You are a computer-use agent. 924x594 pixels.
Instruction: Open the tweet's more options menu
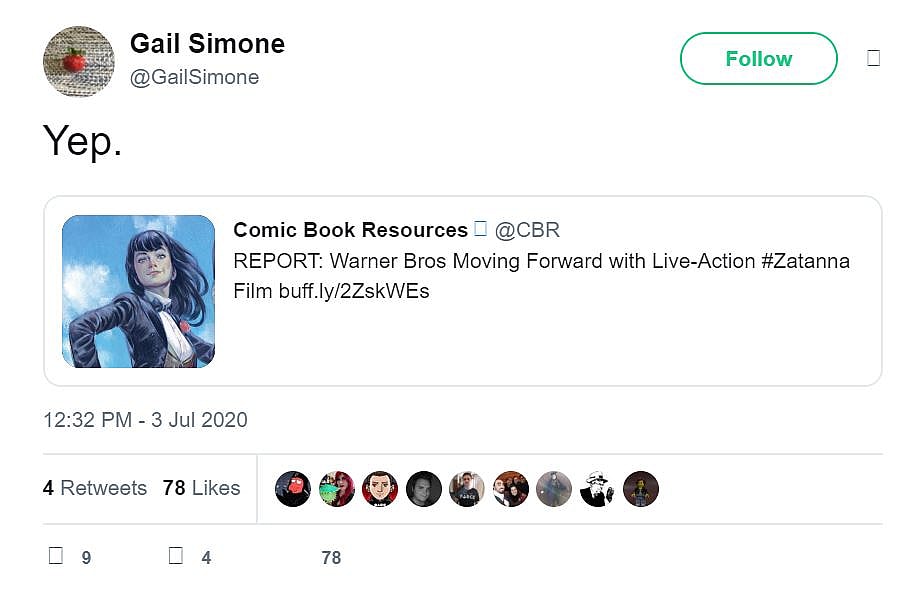(873, 59)
